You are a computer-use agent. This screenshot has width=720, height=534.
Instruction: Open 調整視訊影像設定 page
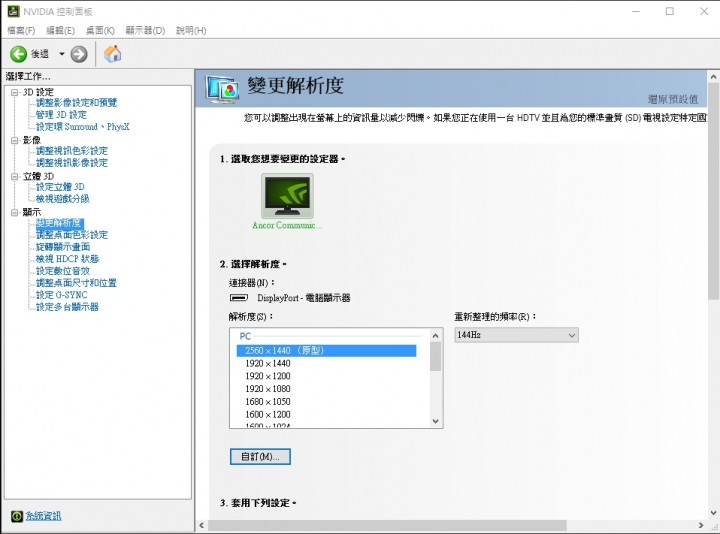pos(72,163)
